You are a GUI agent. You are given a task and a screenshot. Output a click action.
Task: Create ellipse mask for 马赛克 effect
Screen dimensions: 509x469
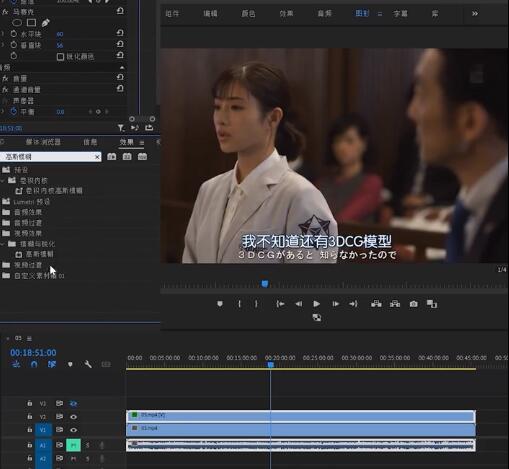coord(17,23)
